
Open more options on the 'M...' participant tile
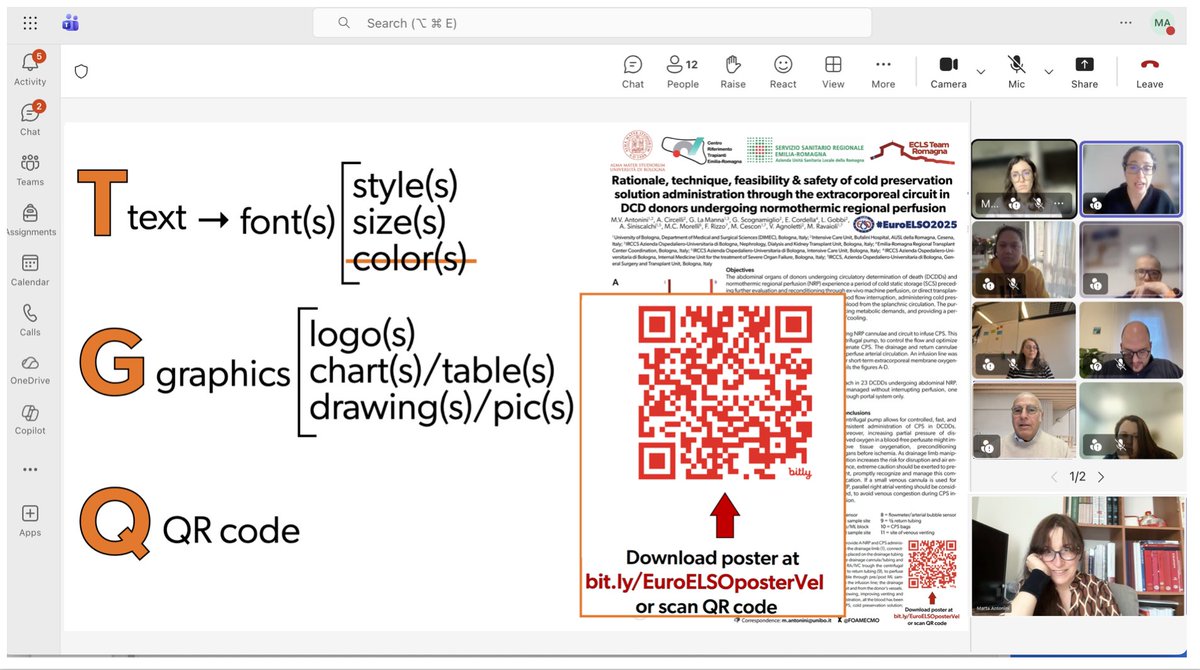(x=1059, y=203)
